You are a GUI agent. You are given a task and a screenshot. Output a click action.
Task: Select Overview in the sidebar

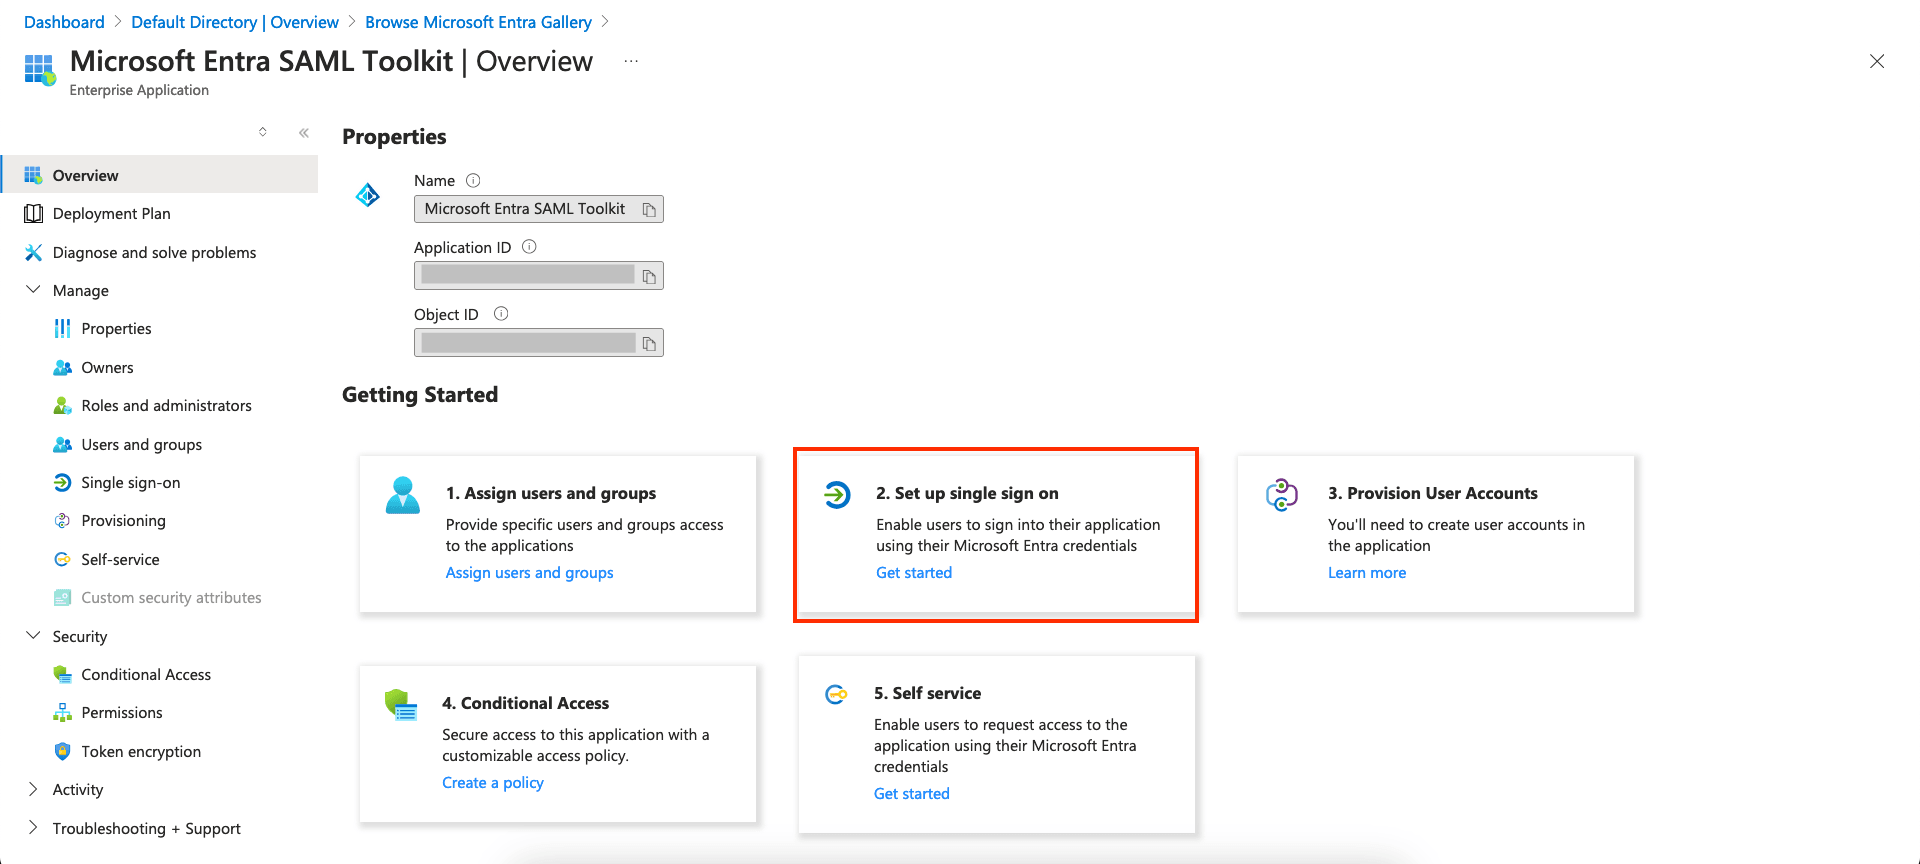coord(160,175)
